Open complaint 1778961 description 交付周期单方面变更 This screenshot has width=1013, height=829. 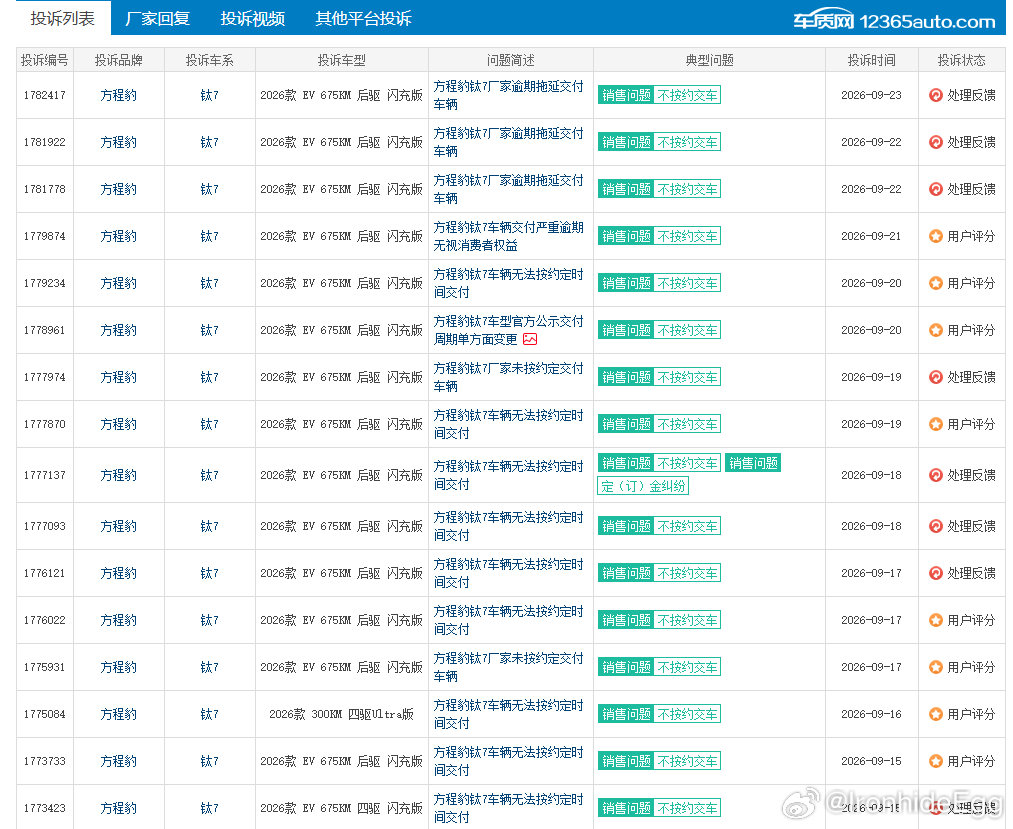[x=508, y=330]
